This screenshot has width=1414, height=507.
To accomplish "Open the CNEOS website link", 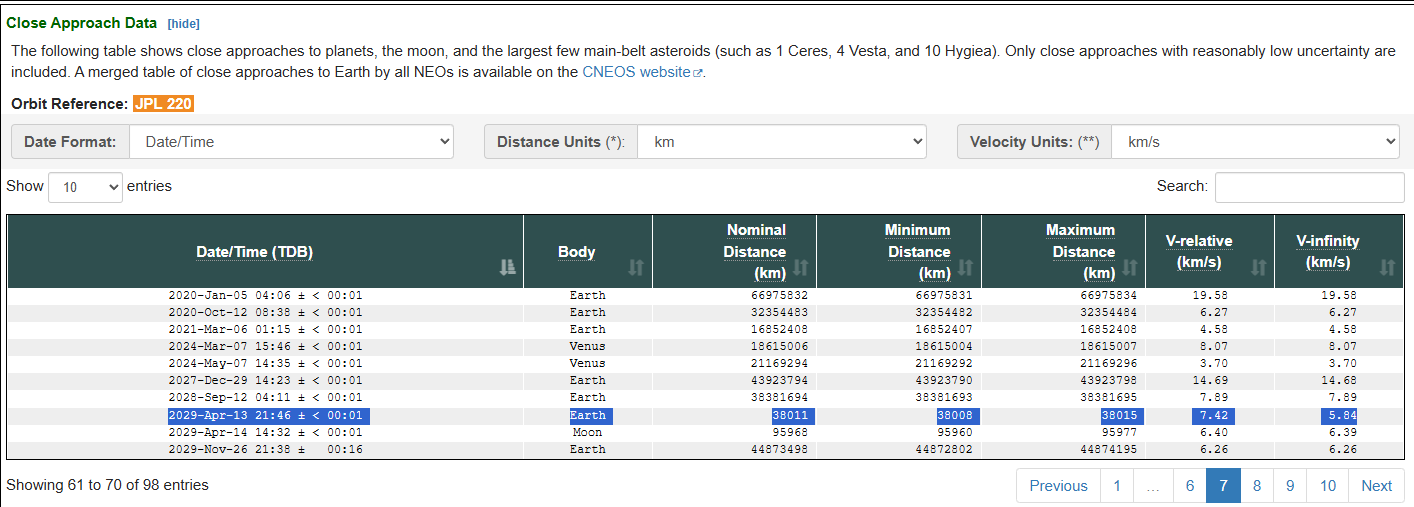I will pyautogui.click(x=642, y=72).
